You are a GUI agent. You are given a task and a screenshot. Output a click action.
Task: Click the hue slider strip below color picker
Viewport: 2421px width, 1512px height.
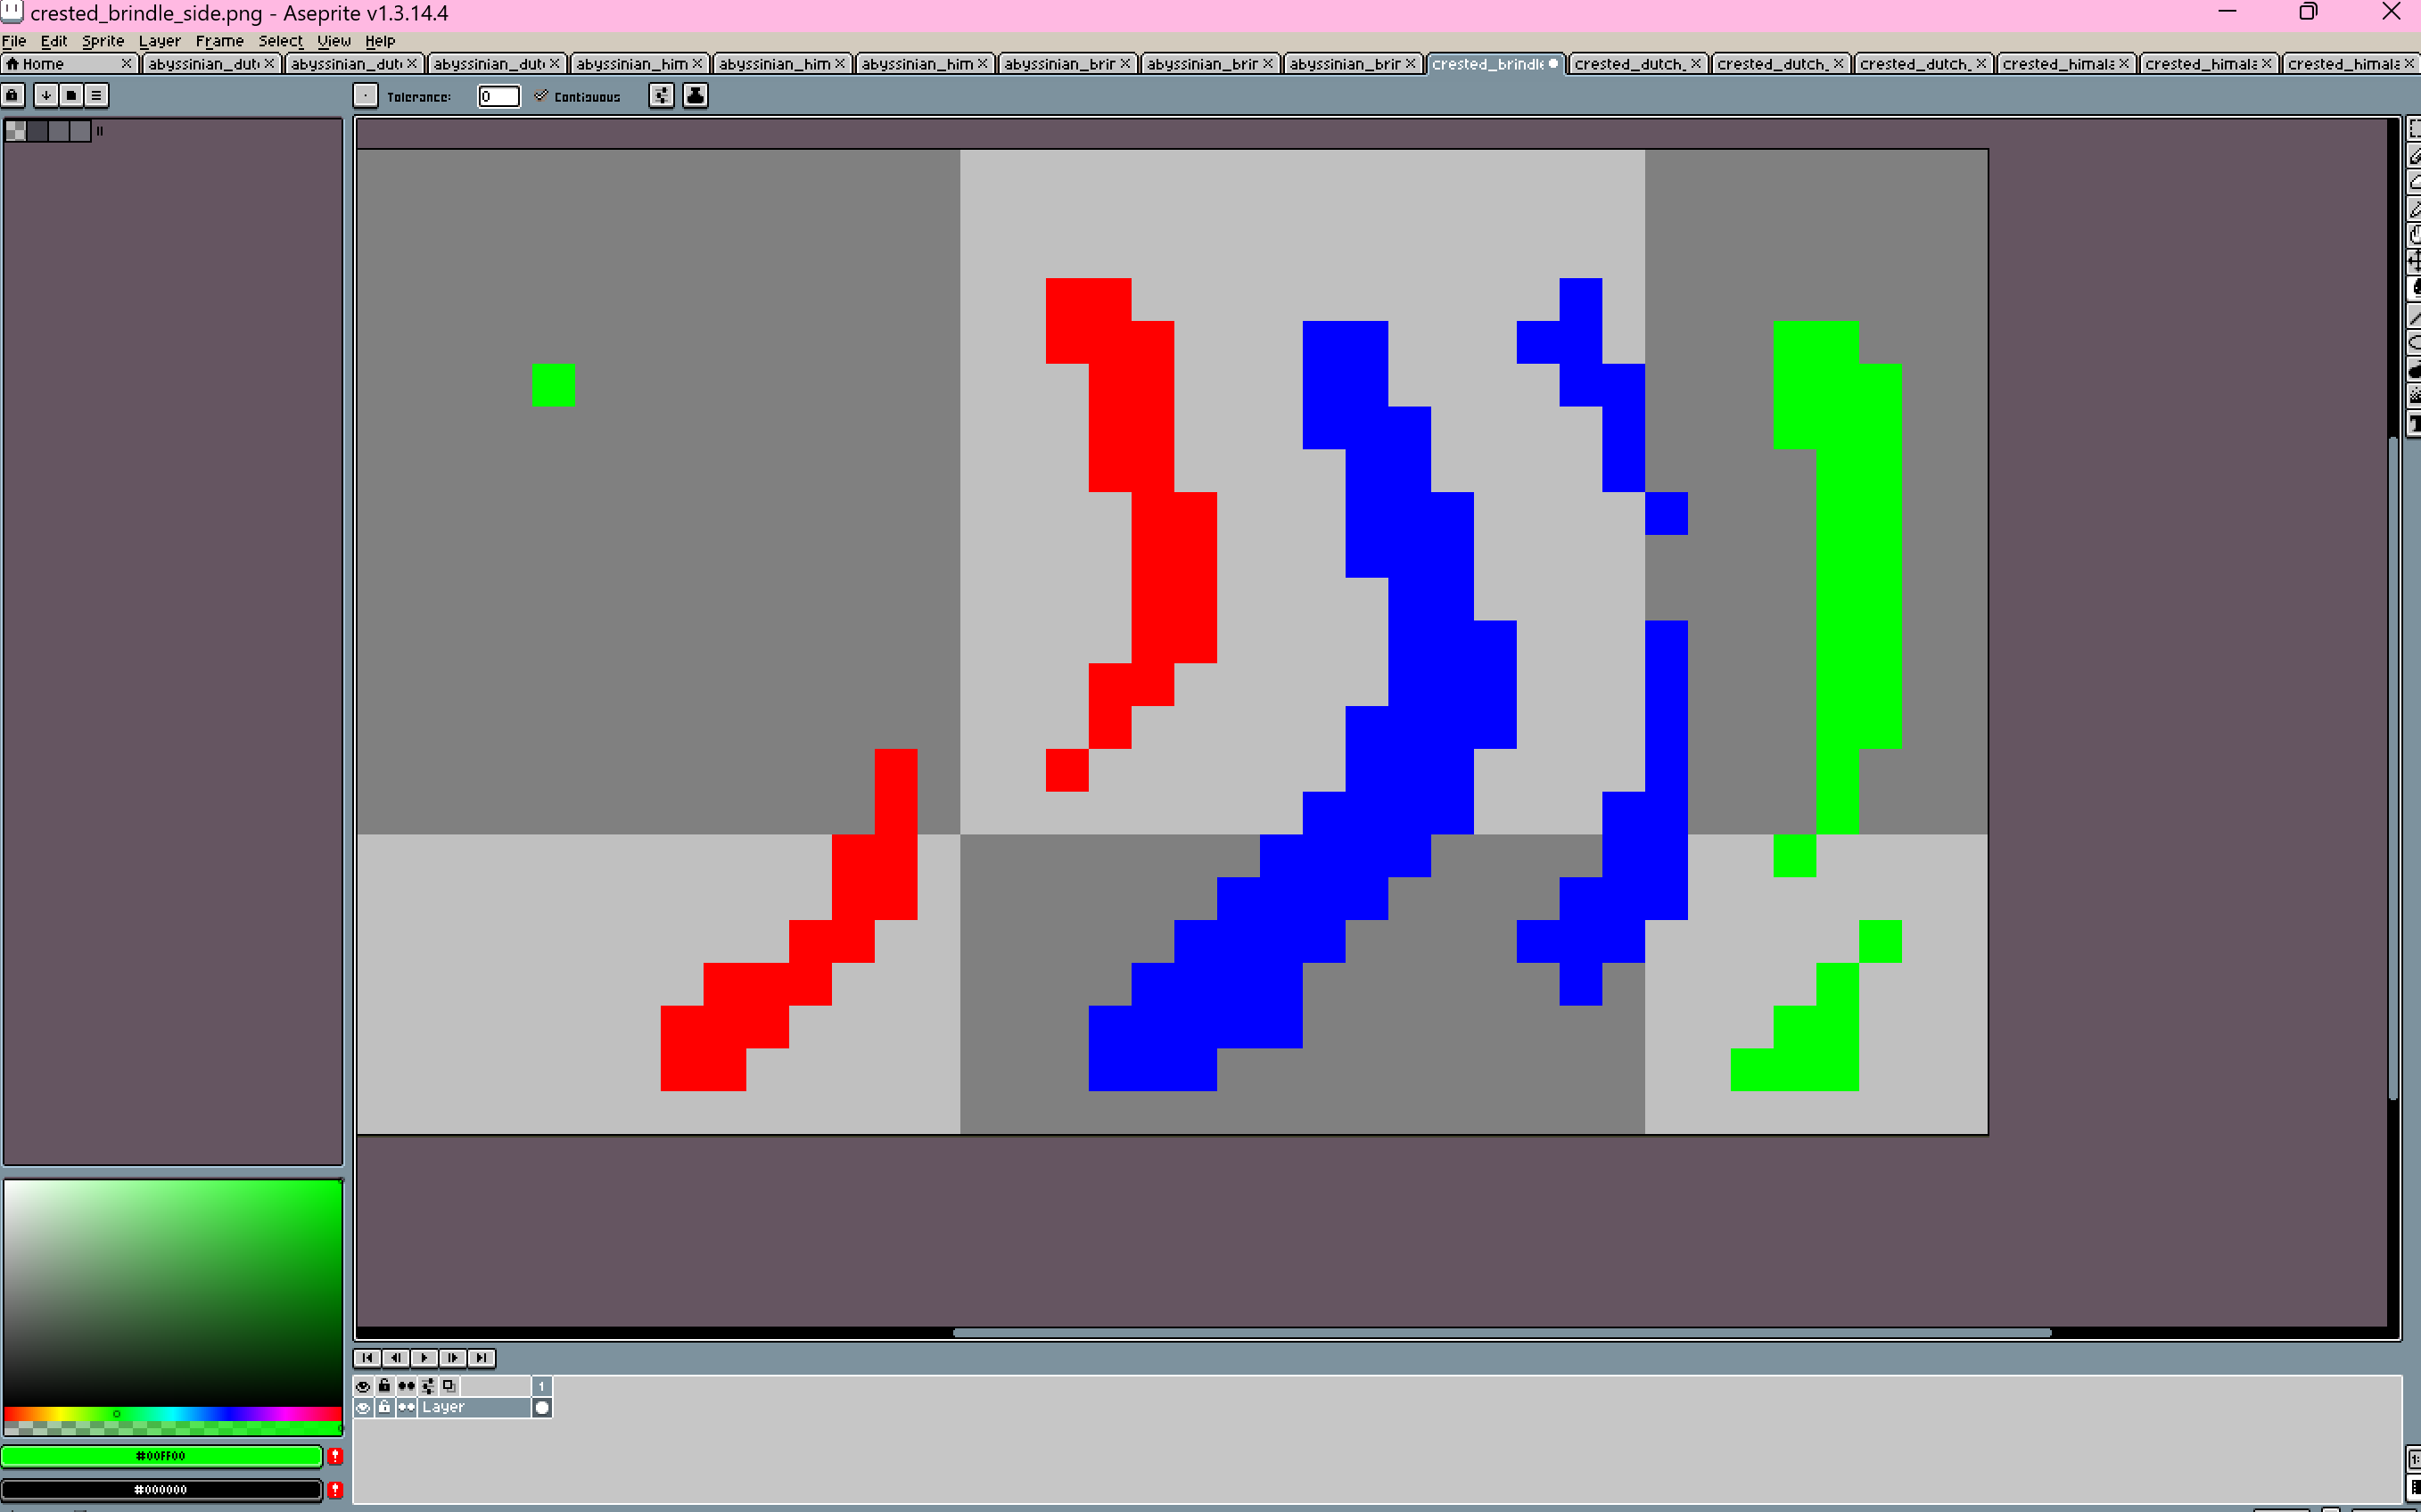172,1414
